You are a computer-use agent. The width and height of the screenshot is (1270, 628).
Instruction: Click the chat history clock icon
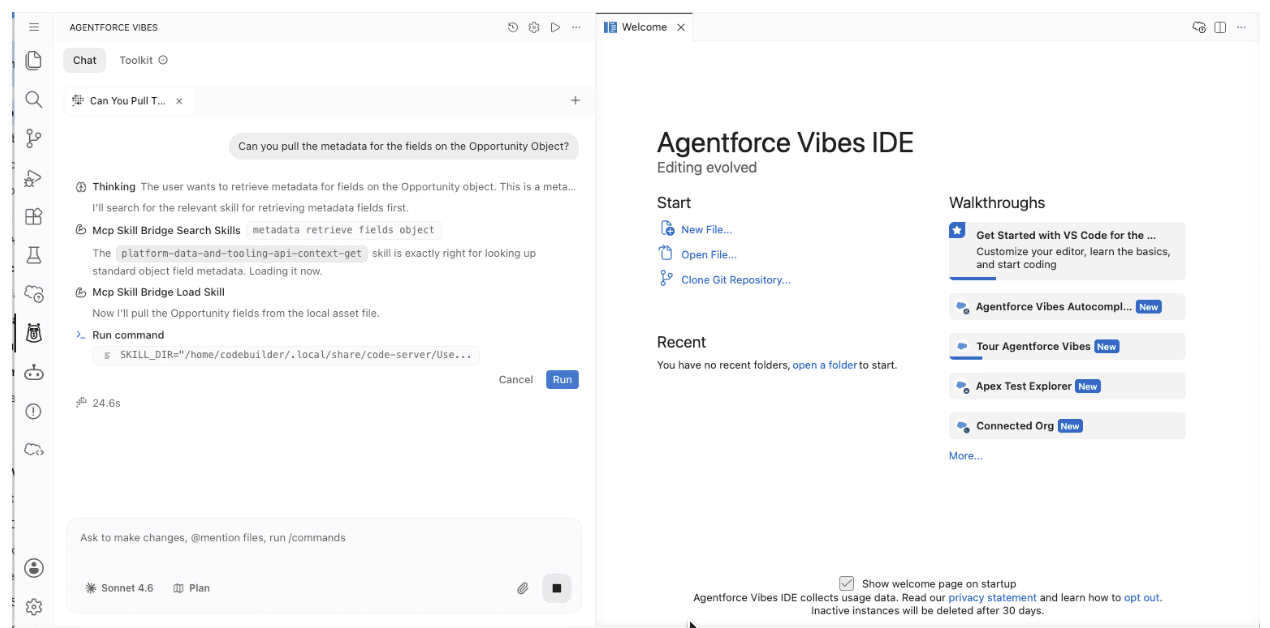click(x=513, y=27)
